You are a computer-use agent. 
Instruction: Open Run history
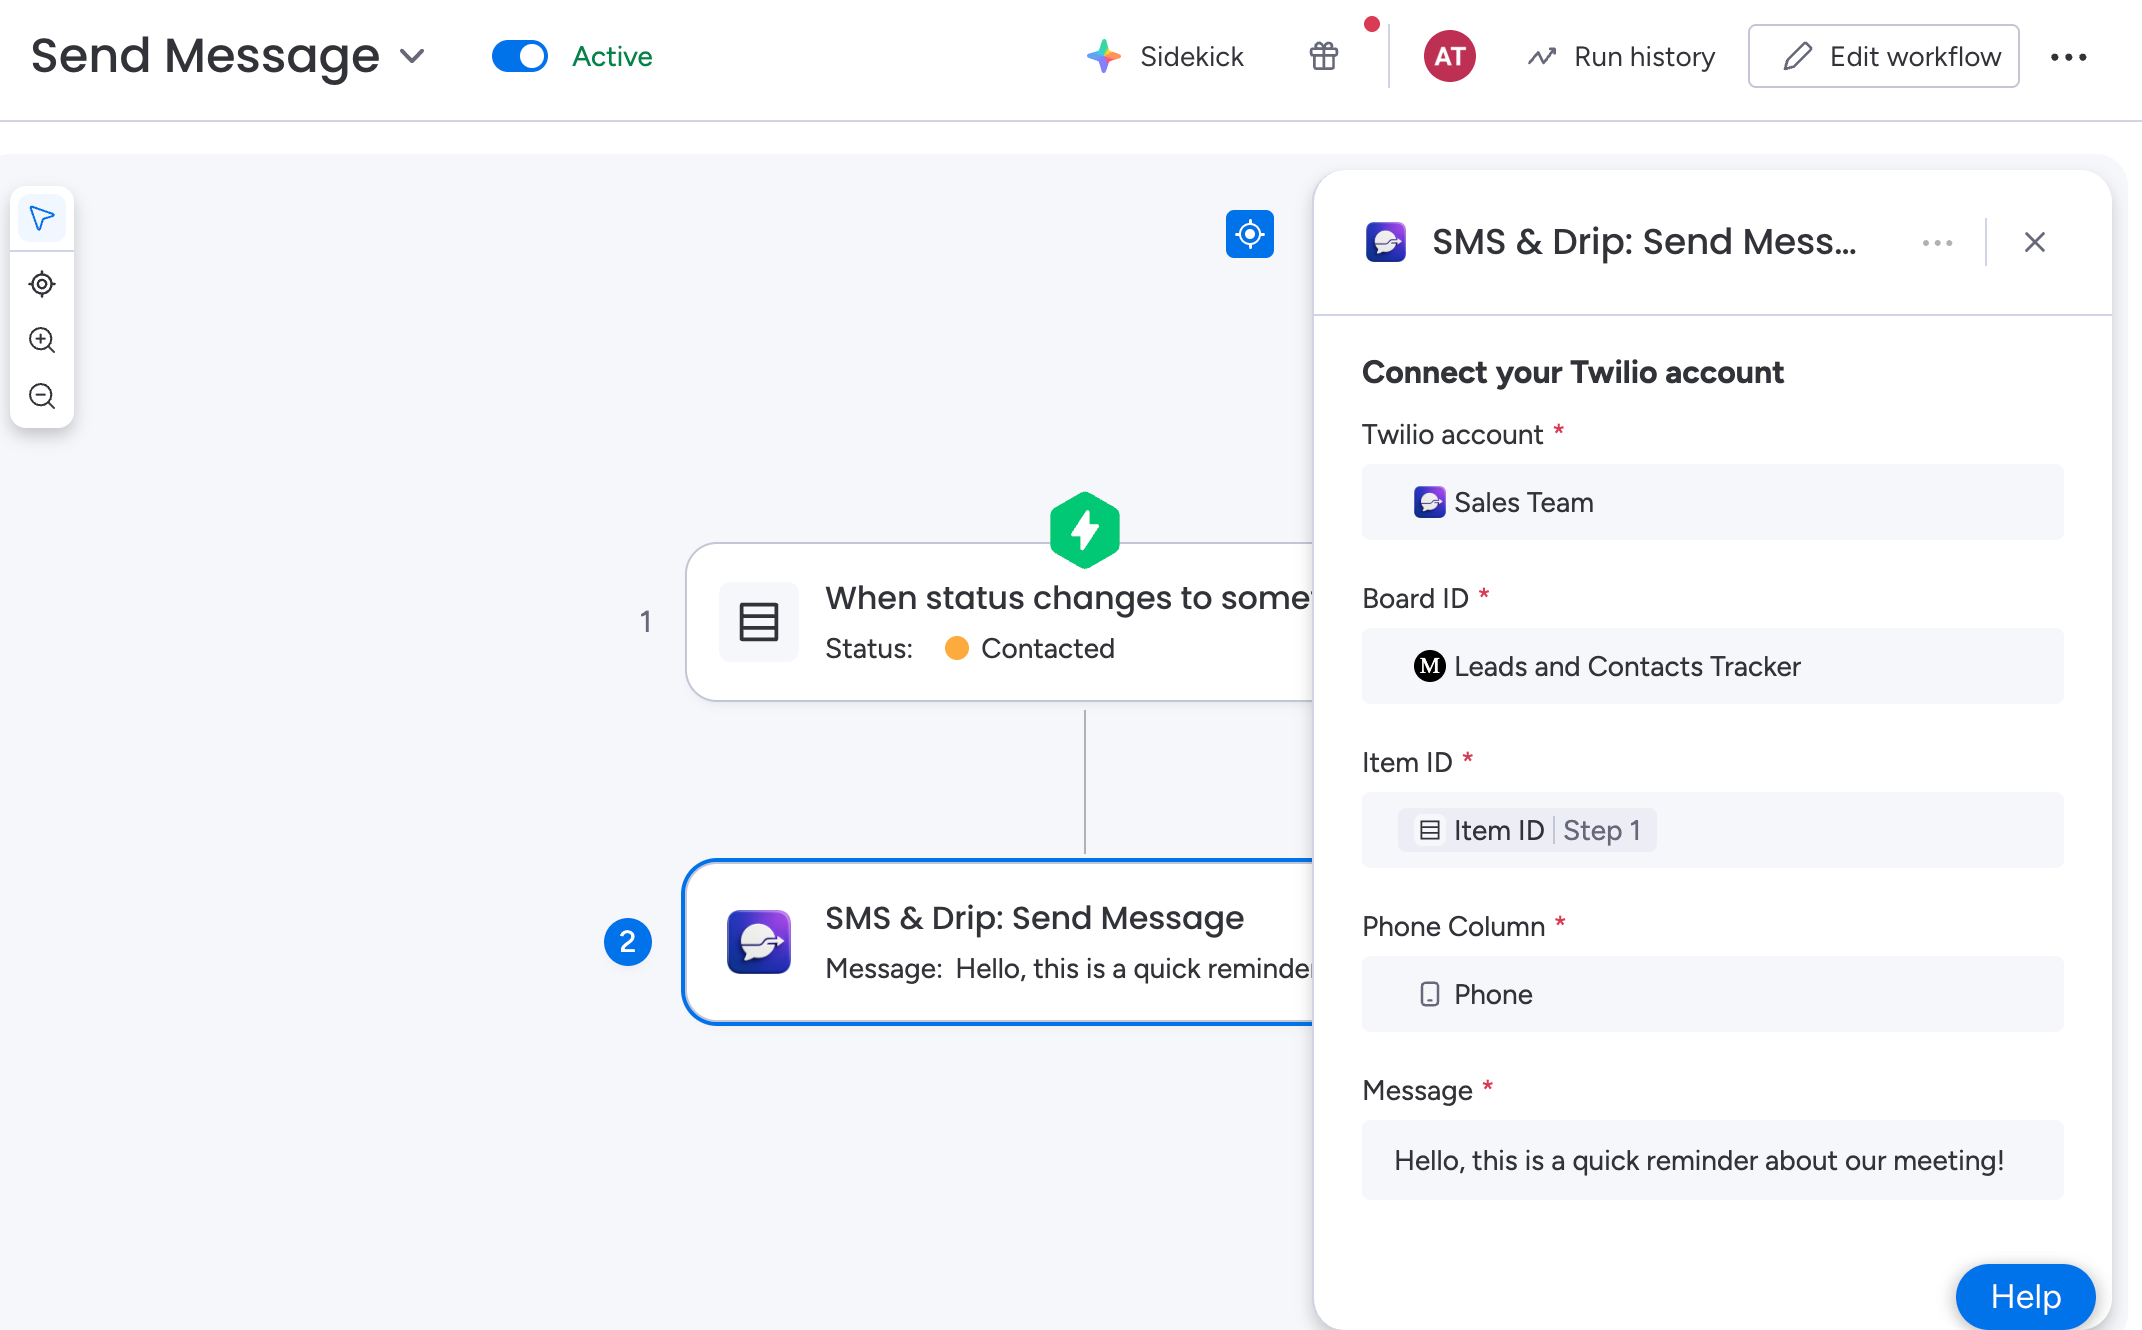point(1622,57)
